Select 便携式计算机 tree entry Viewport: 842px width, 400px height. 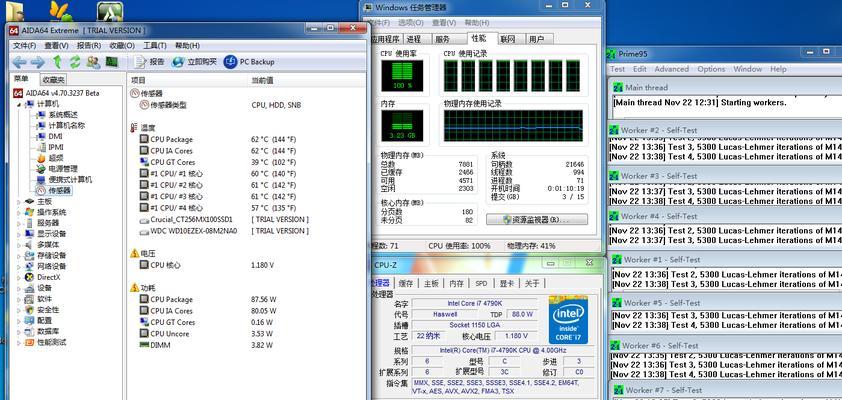coord(70,179)
